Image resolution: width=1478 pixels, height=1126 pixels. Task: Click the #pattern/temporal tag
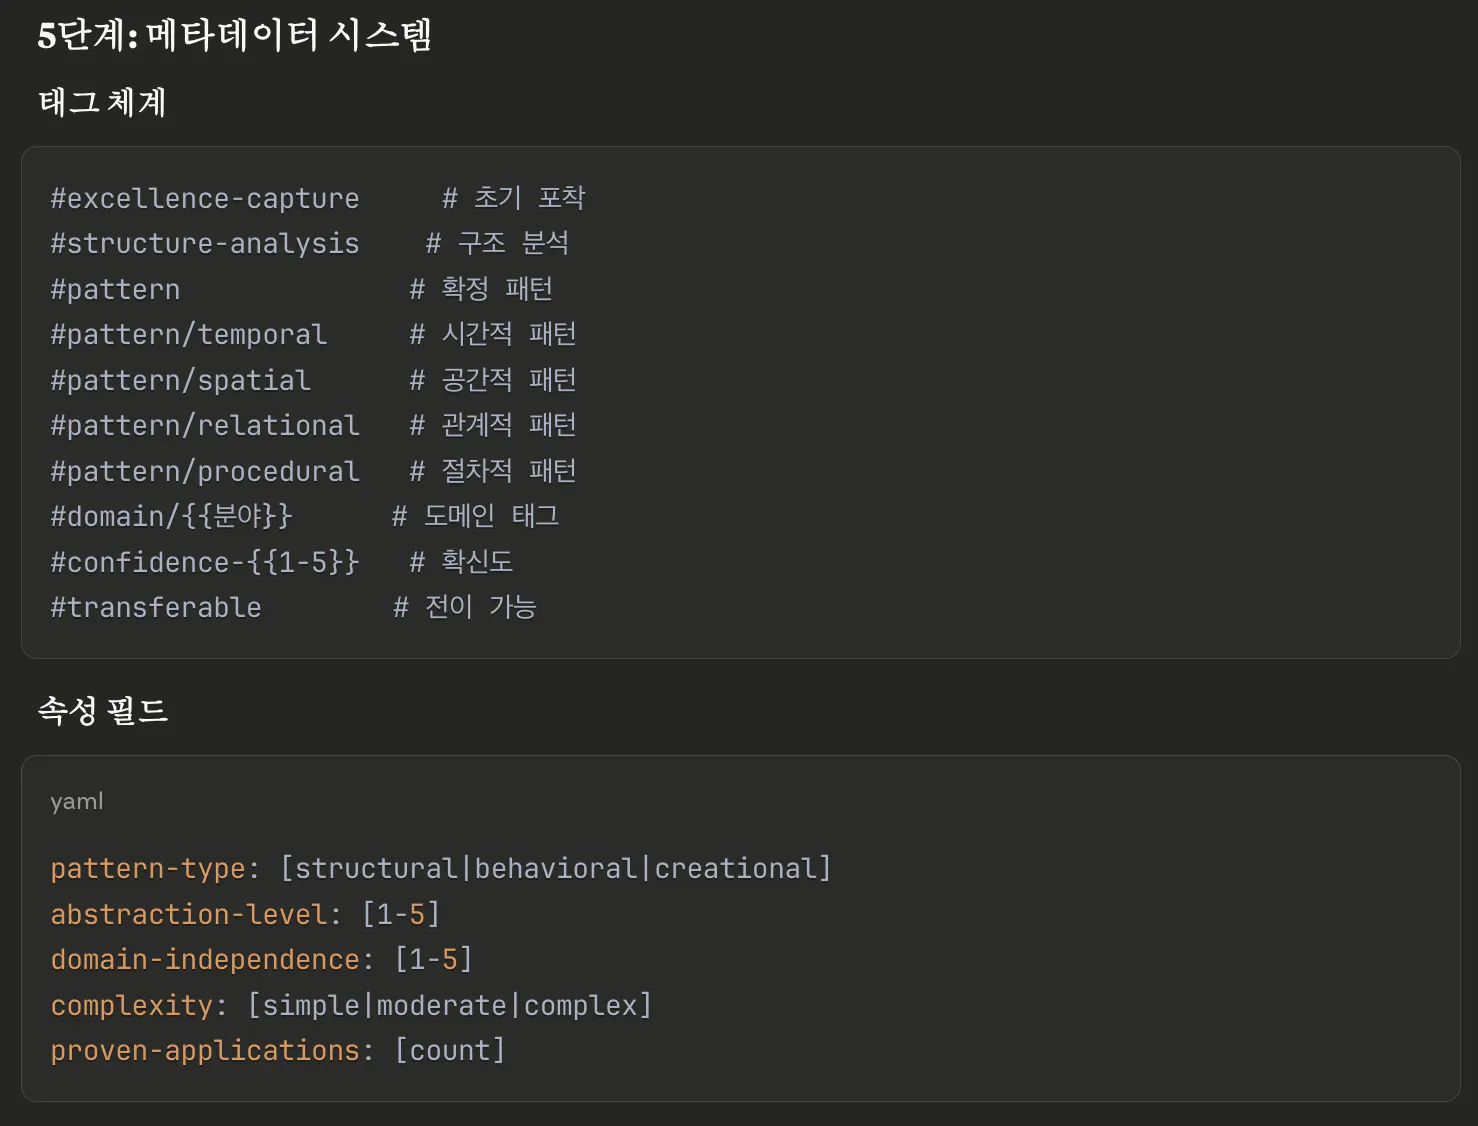click(x=189, y=335)
